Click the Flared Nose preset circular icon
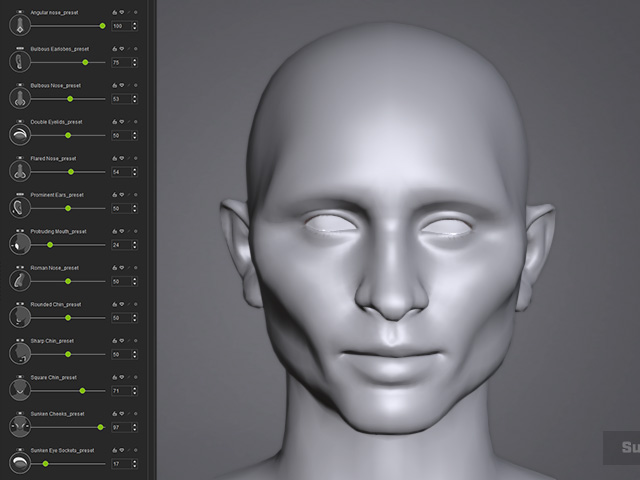640x480 pixels. [20, 171]
